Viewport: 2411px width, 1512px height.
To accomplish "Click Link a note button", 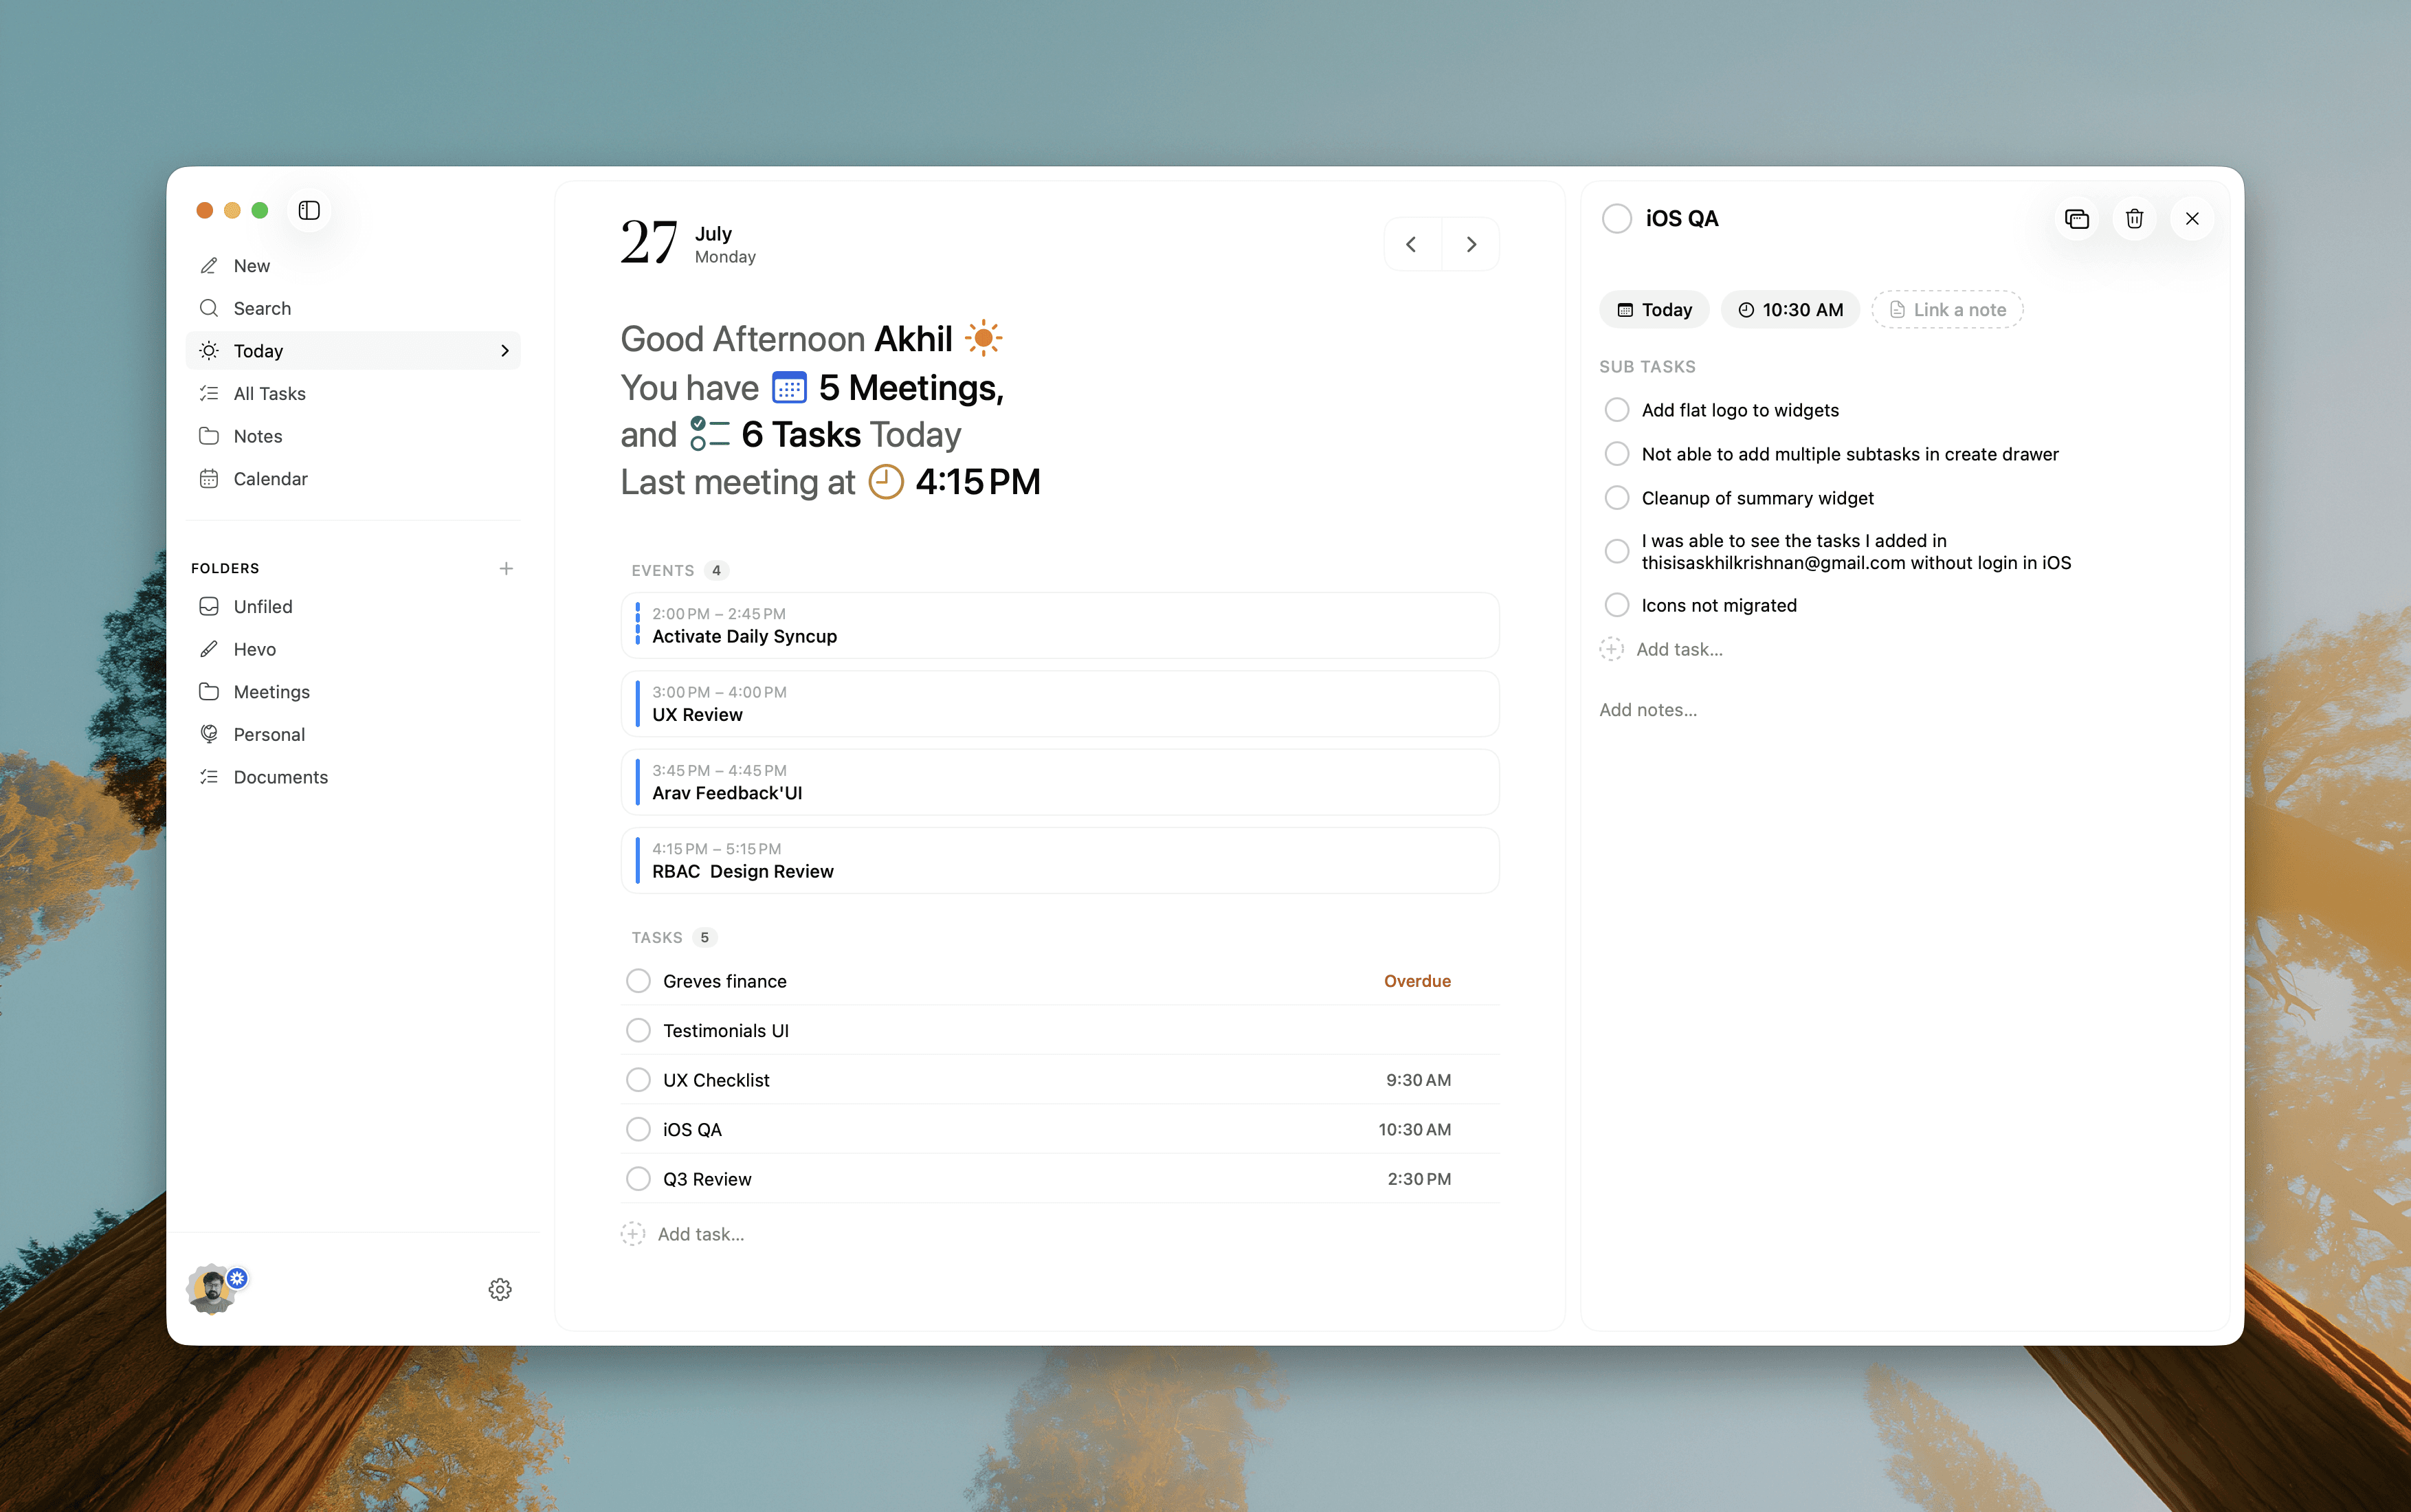I will (1947, 310).
